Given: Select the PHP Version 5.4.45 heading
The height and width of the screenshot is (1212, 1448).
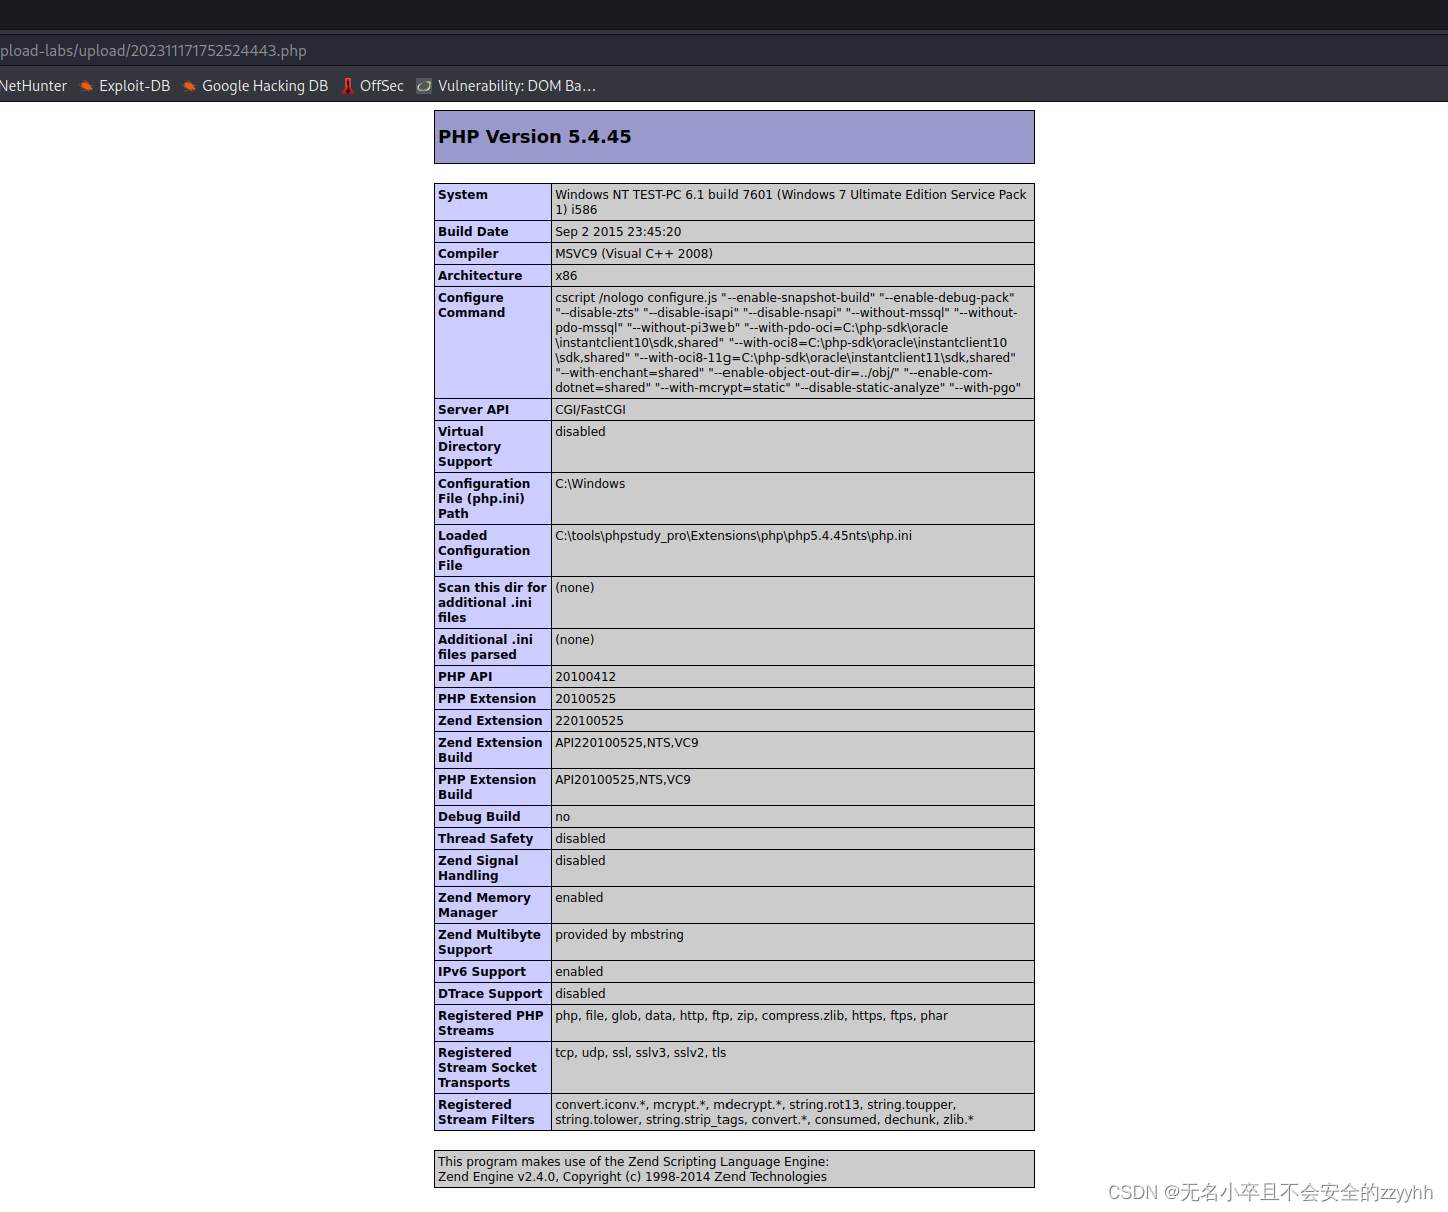Looking at the screenshot, I should (535, 137).
